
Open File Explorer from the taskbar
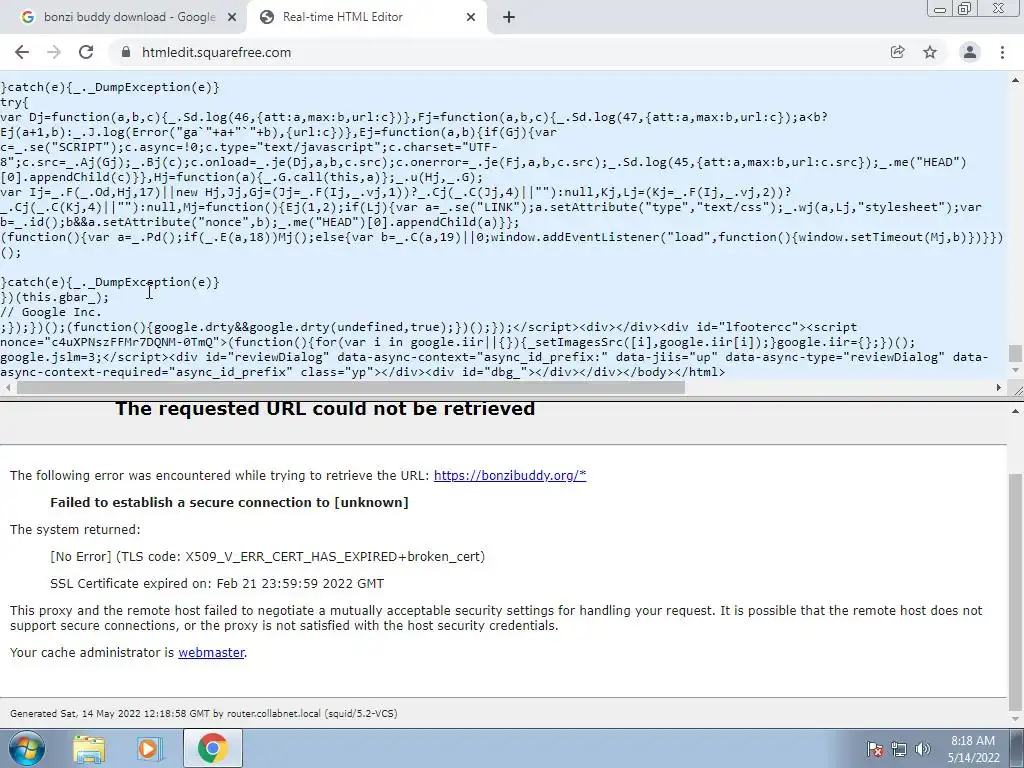pos(89,748)
